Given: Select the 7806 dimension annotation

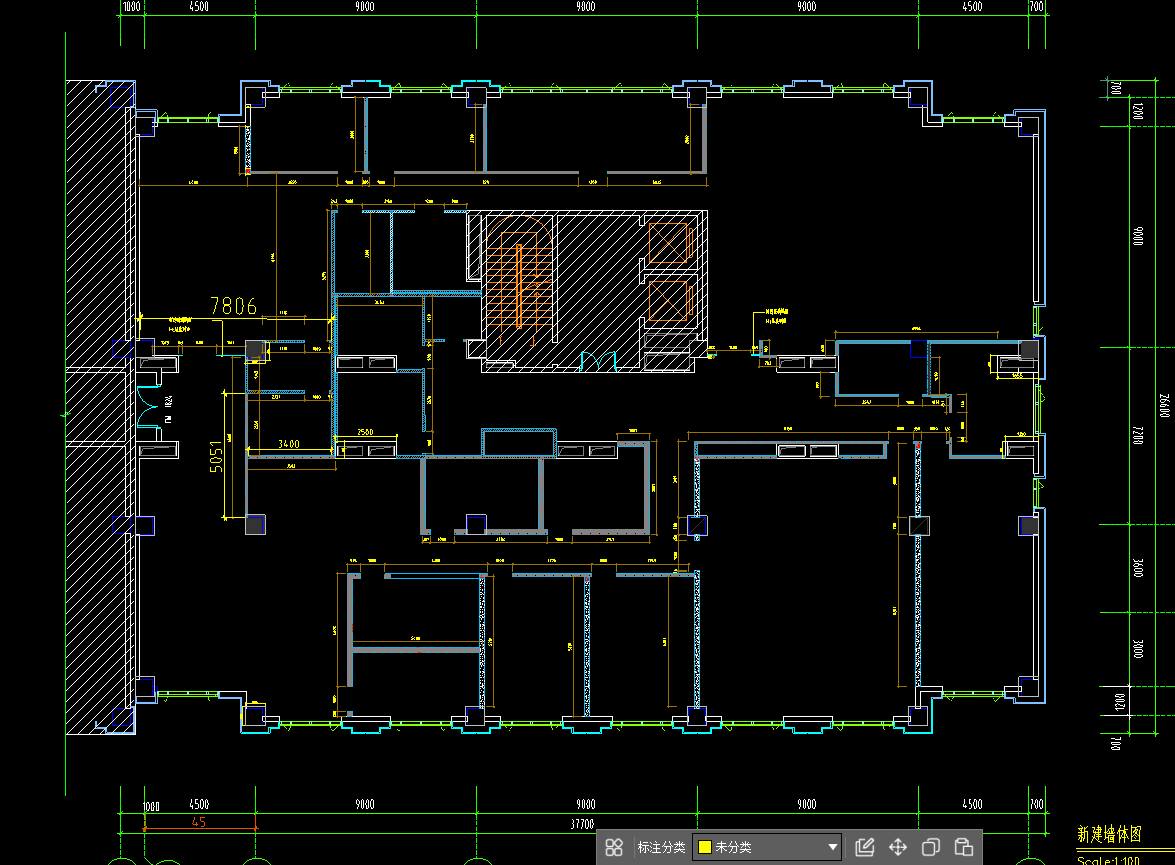Looking at the screenshot, I should click(x=233, y=306).
